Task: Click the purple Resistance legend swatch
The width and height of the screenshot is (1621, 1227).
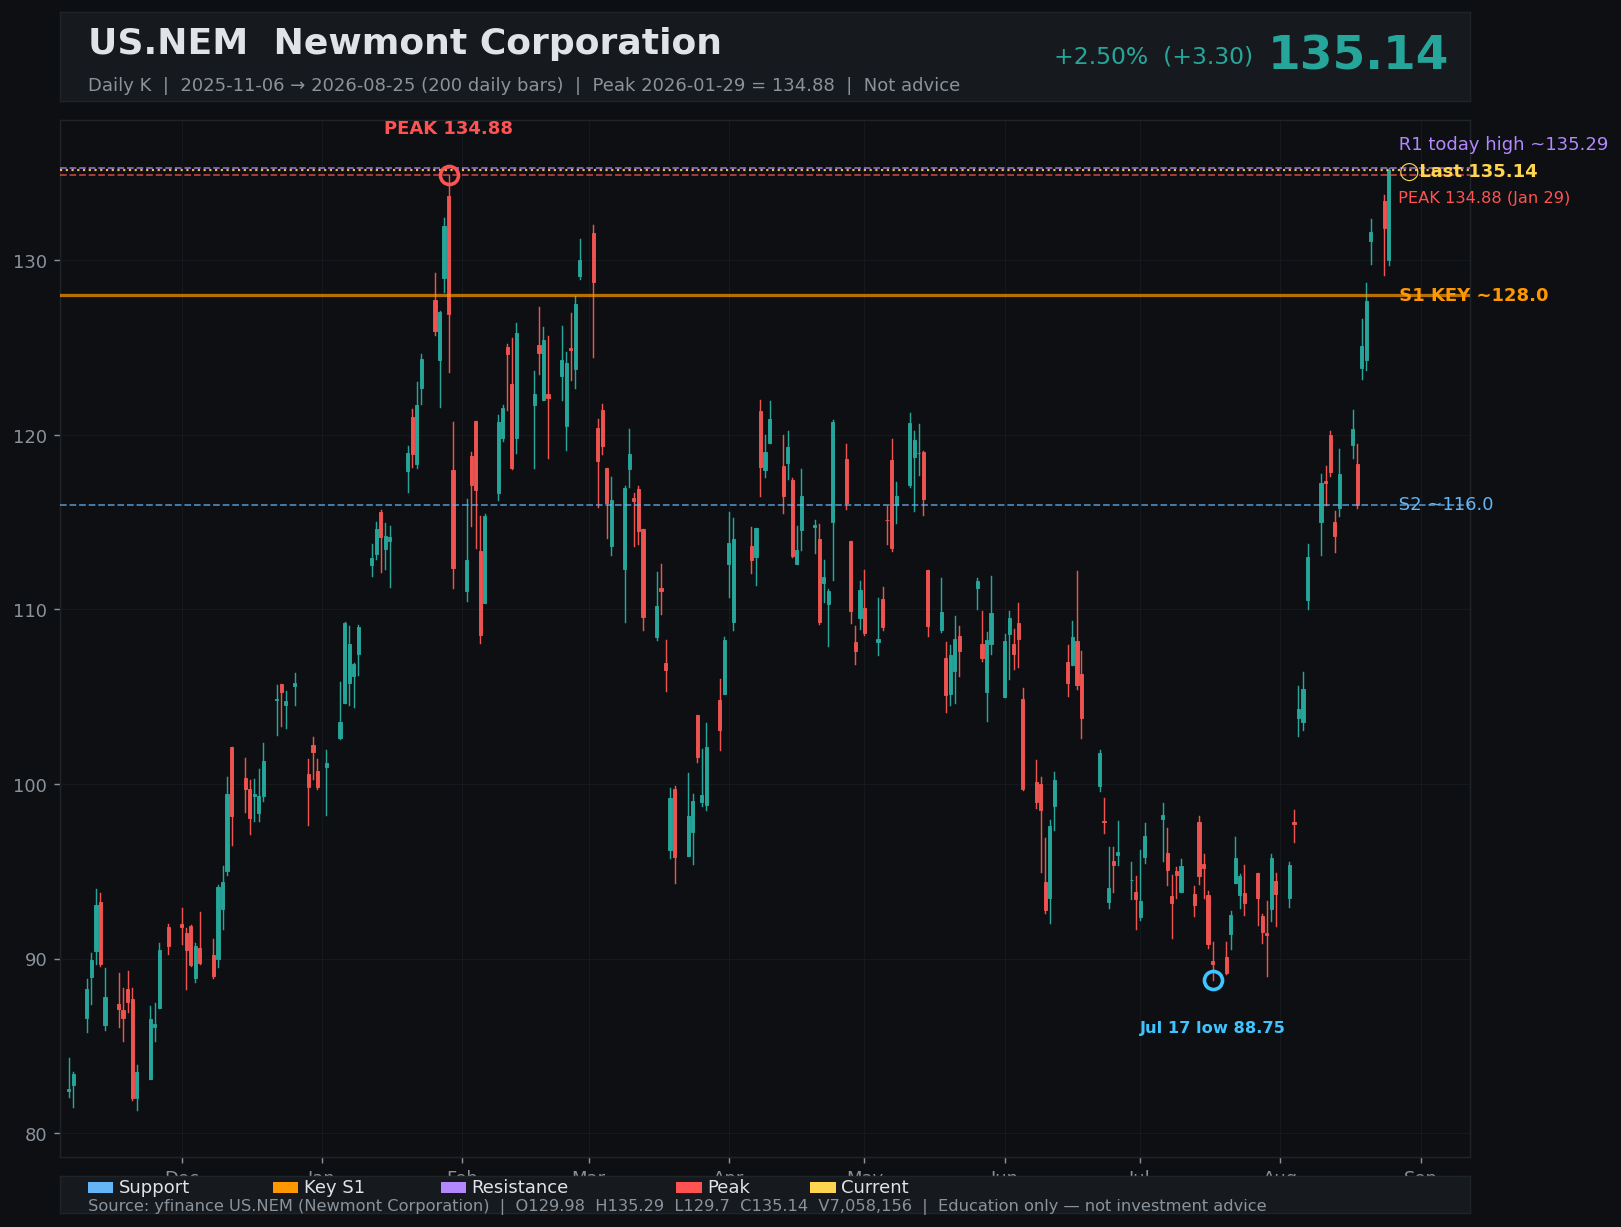Action: (453, 1187)
